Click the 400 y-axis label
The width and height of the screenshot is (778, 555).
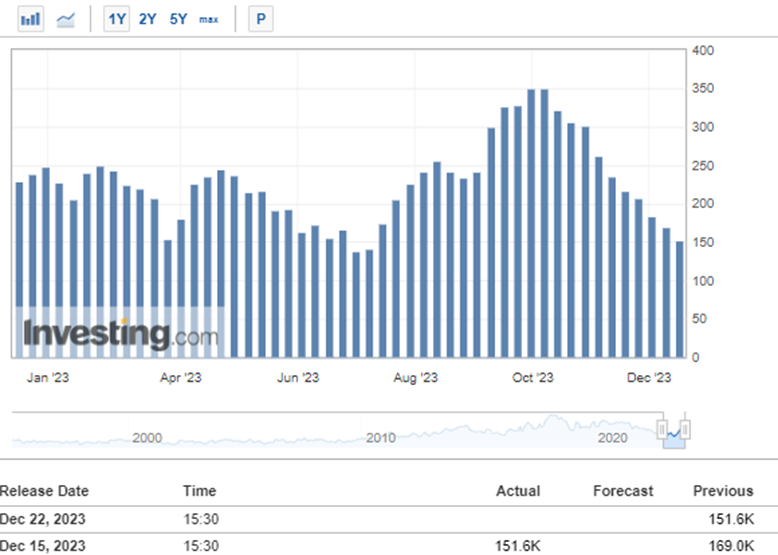703,51
